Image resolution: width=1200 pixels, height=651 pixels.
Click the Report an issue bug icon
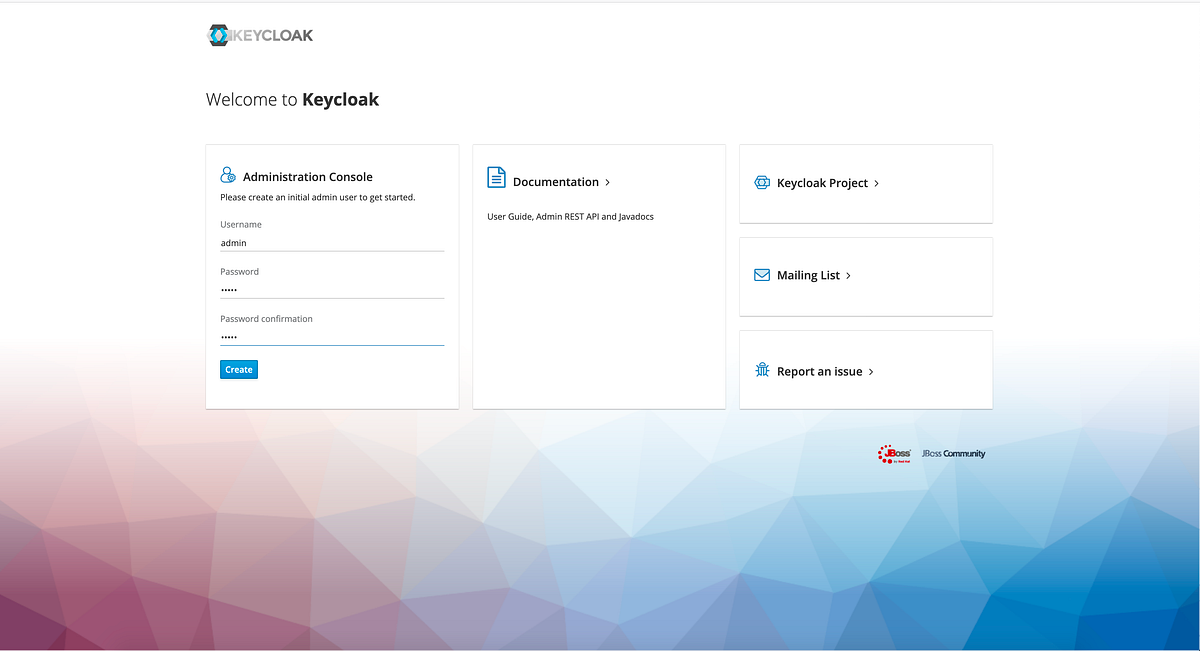pyautogui.click(x=761, y=369)
